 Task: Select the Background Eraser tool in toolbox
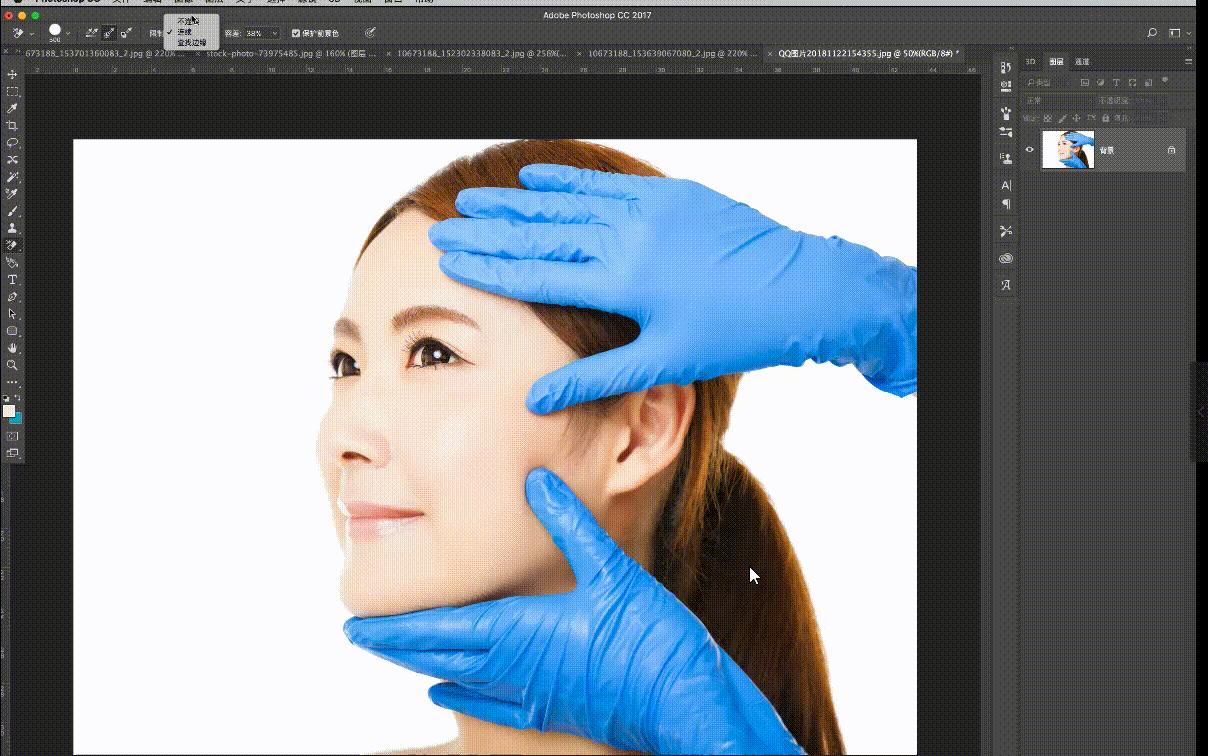pyautogui.click(x=13, y=245)
